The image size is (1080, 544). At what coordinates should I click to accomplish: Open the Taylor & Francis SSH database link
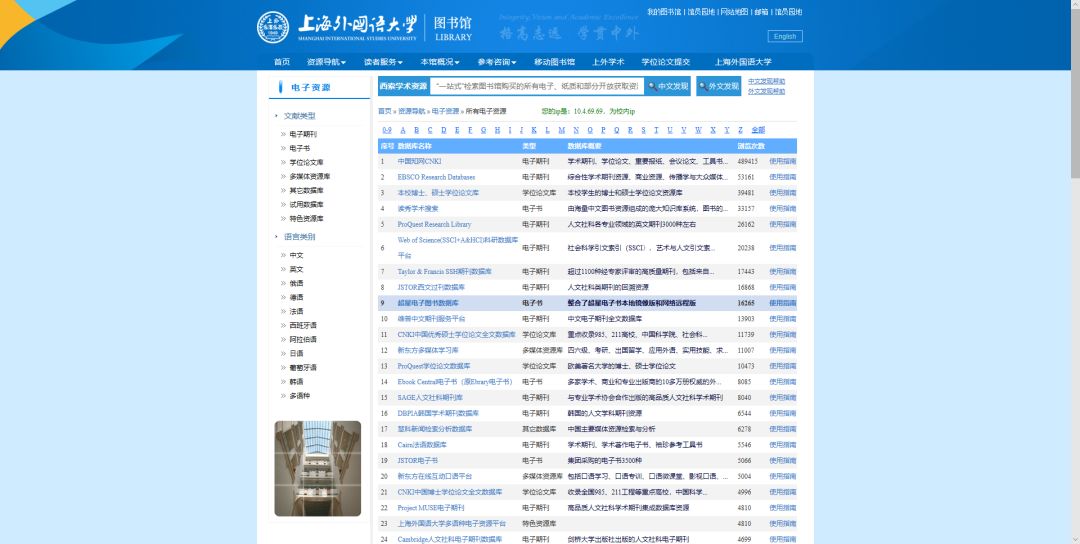coord(444,271)
